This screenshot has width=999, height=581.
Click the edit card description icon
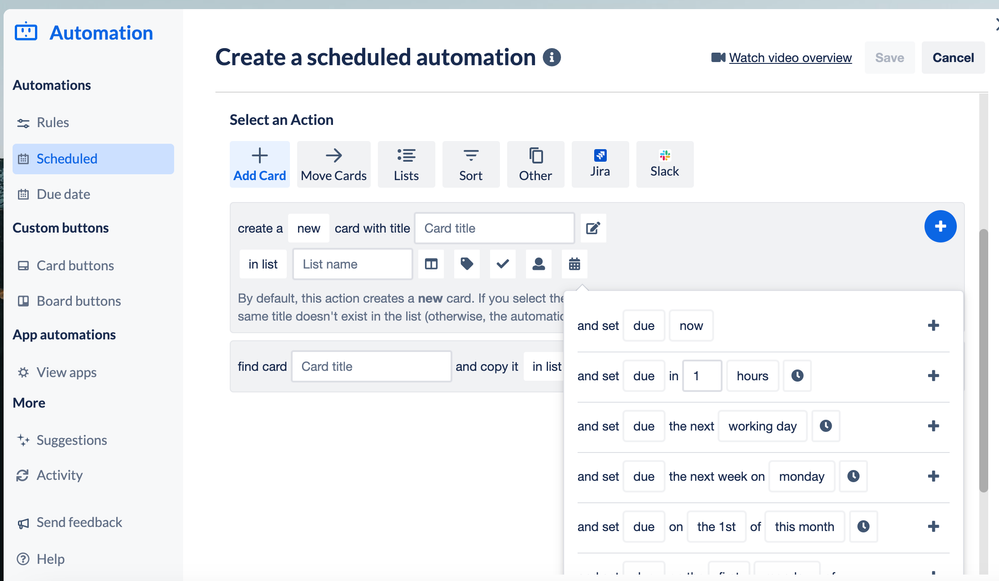tap(593, 228)
